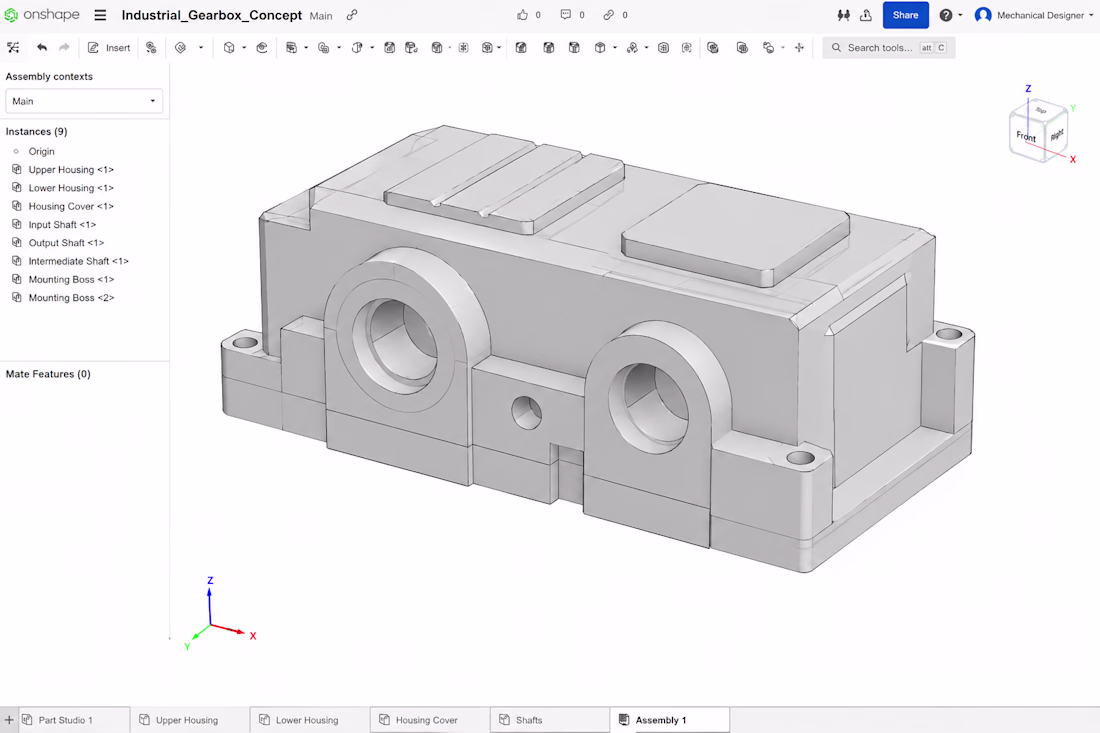Open the Shafts tab
1100x733 pixels.
click(529, 720)
